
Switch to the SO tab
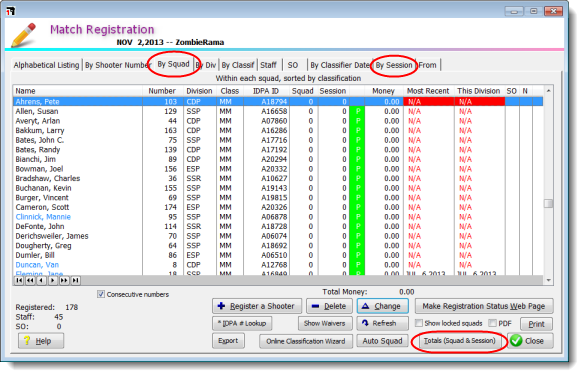[293, 65]
